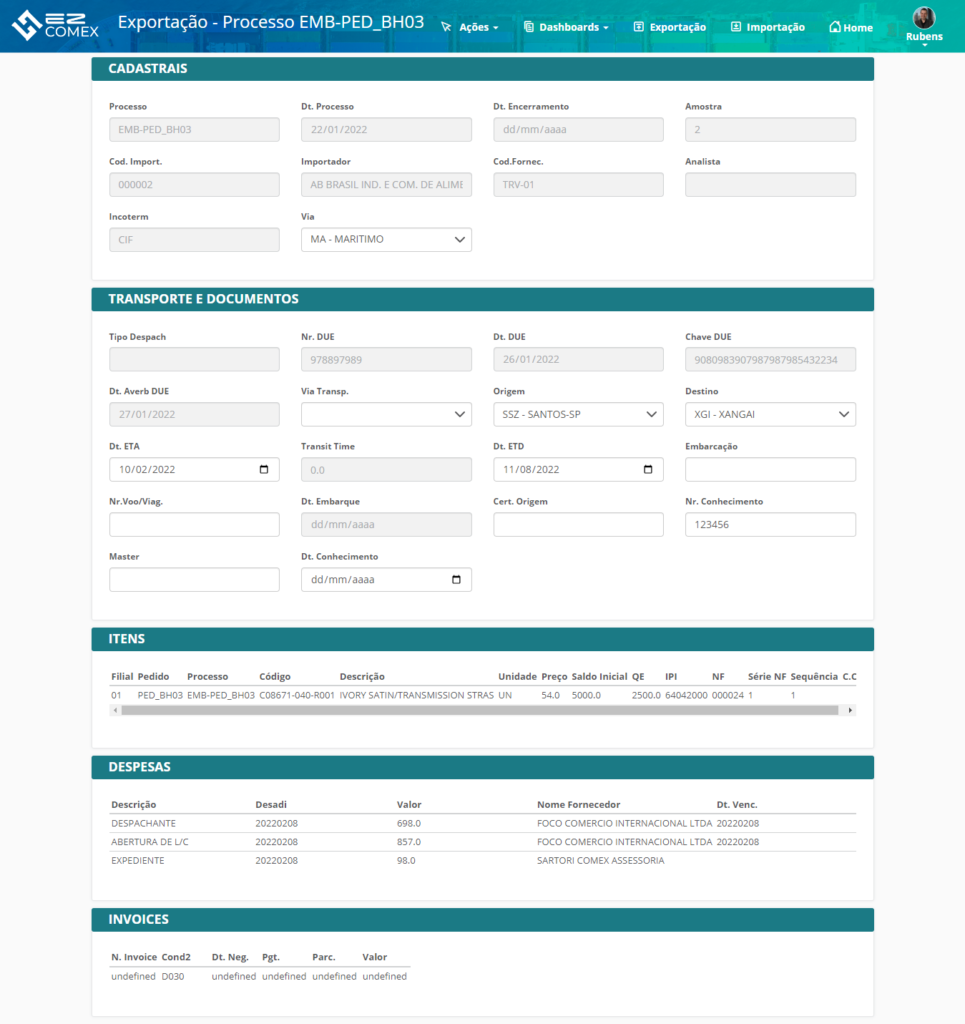Image resolution: width=965 pixels, height=1024 pixels.
Task: Click the Nr. Conhecimento field 123456
Action: tap(770, 525)
